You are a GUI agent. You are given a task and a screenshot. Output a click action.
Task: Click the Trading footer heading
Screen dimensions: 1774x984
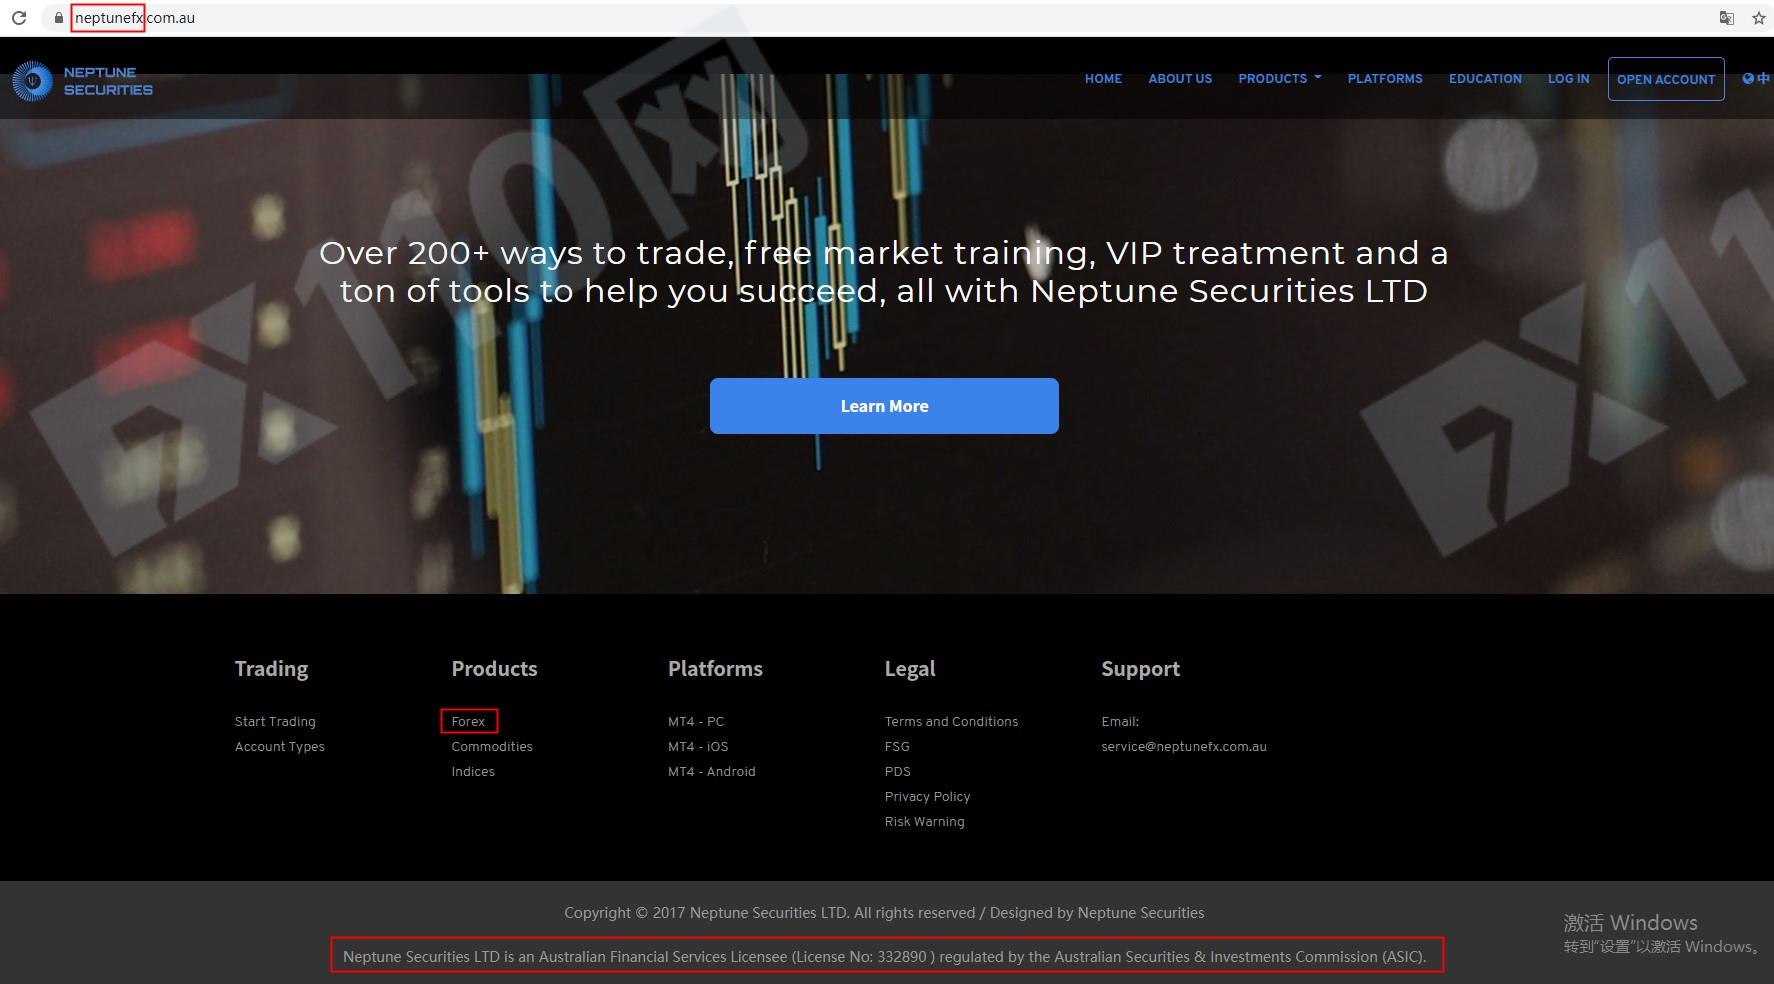(271, 669)
